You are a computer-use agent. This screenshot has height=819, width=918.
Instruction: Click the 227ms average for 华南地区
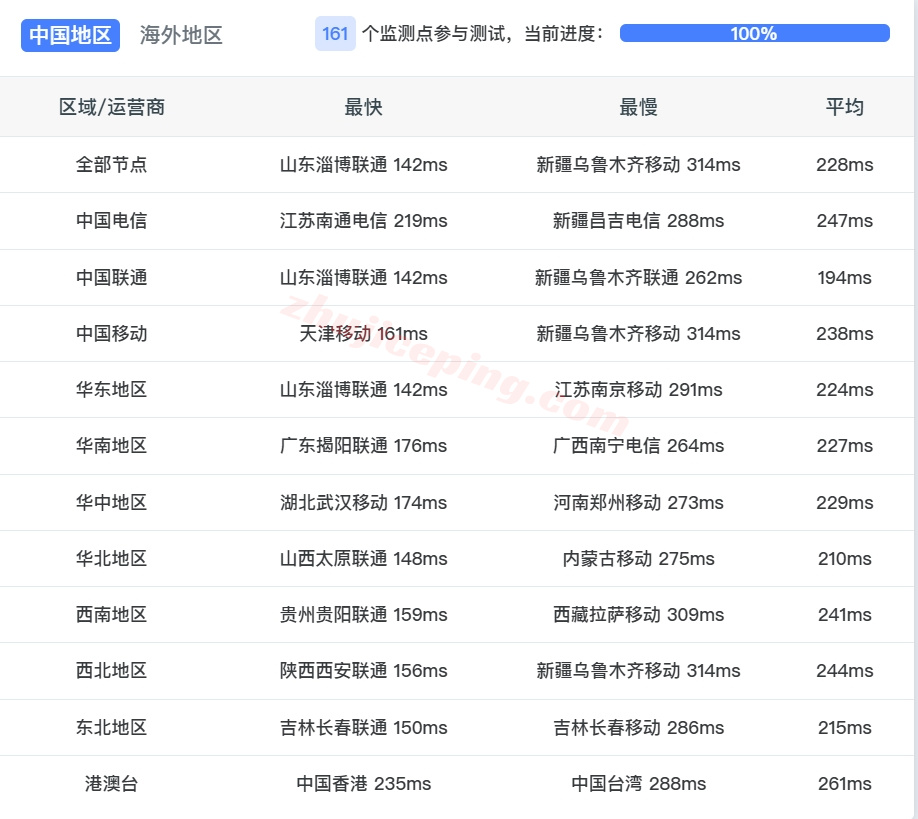[x=844, y=446]
